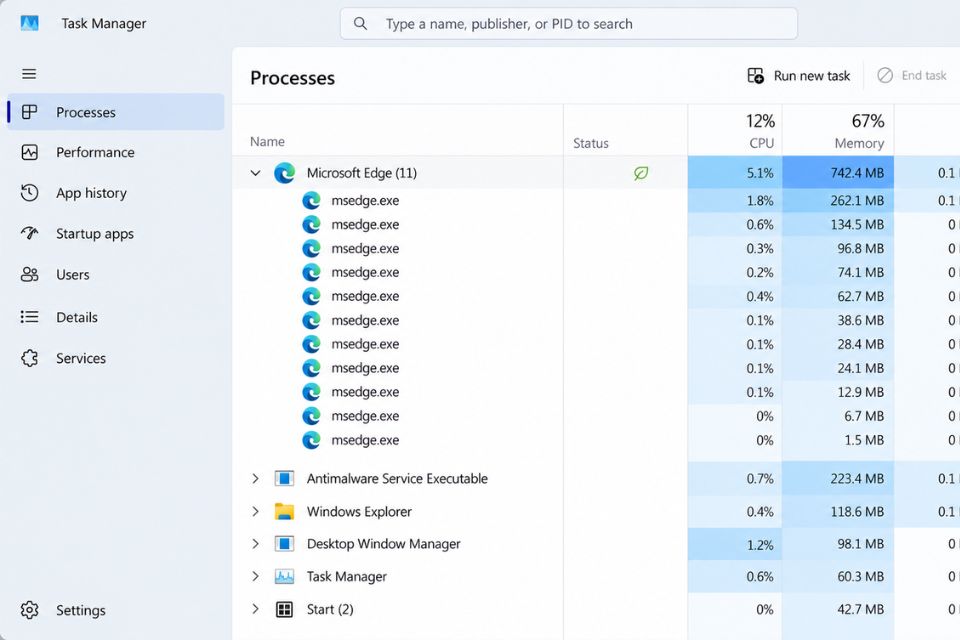Select the Microsoft Edge (11) row name

pyautogui.click(x=362, y=173)
